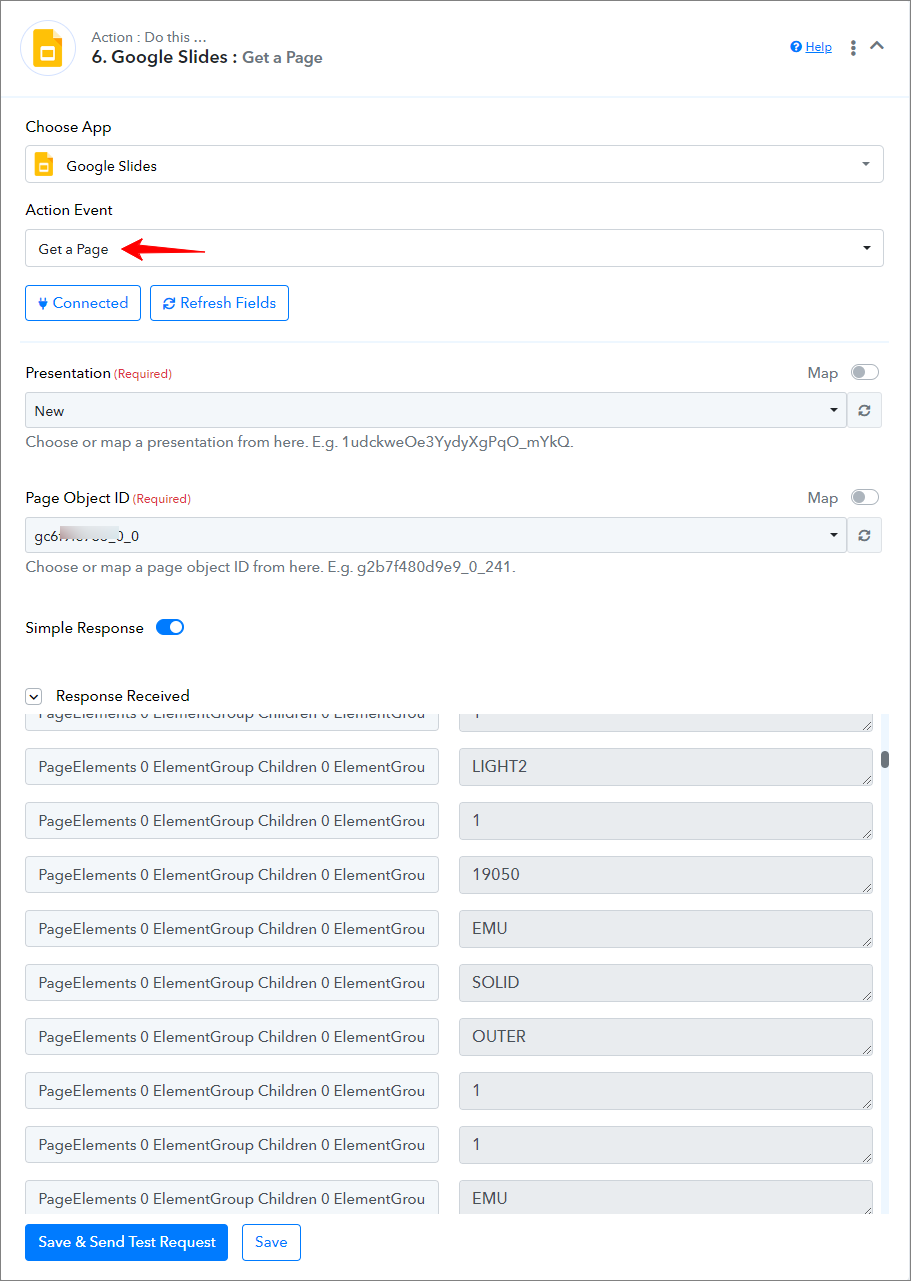Click the Google Slides icon in Choose App
911x1281 pixels.
[44, 165]
